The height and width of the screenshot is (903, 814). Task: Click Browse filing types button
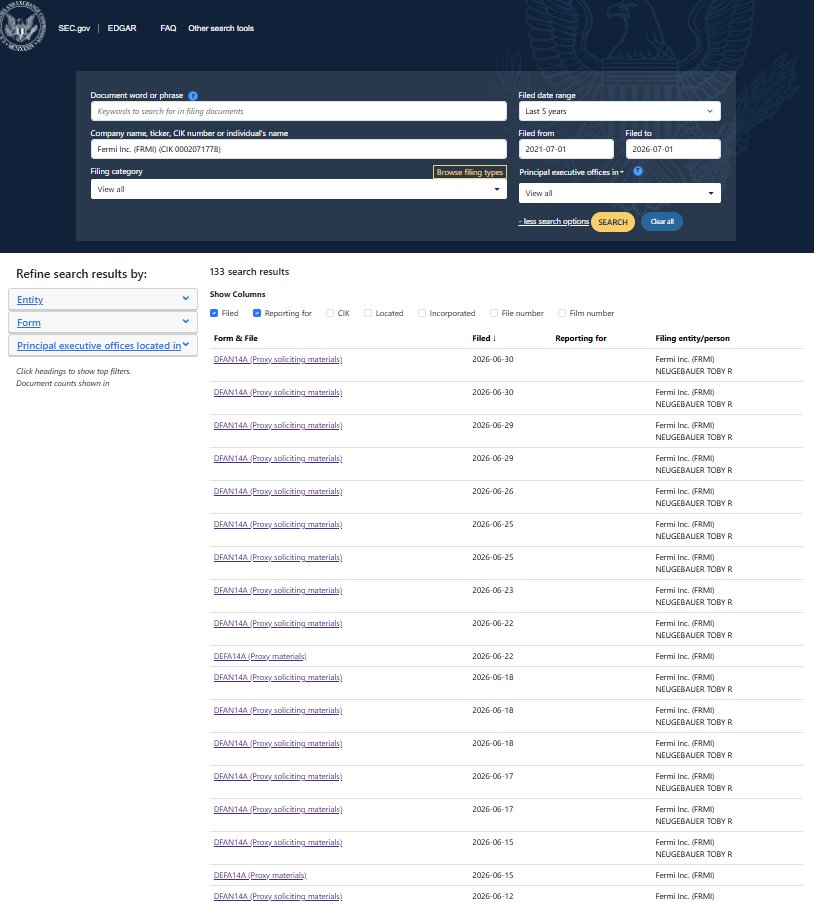pos(470,172)
